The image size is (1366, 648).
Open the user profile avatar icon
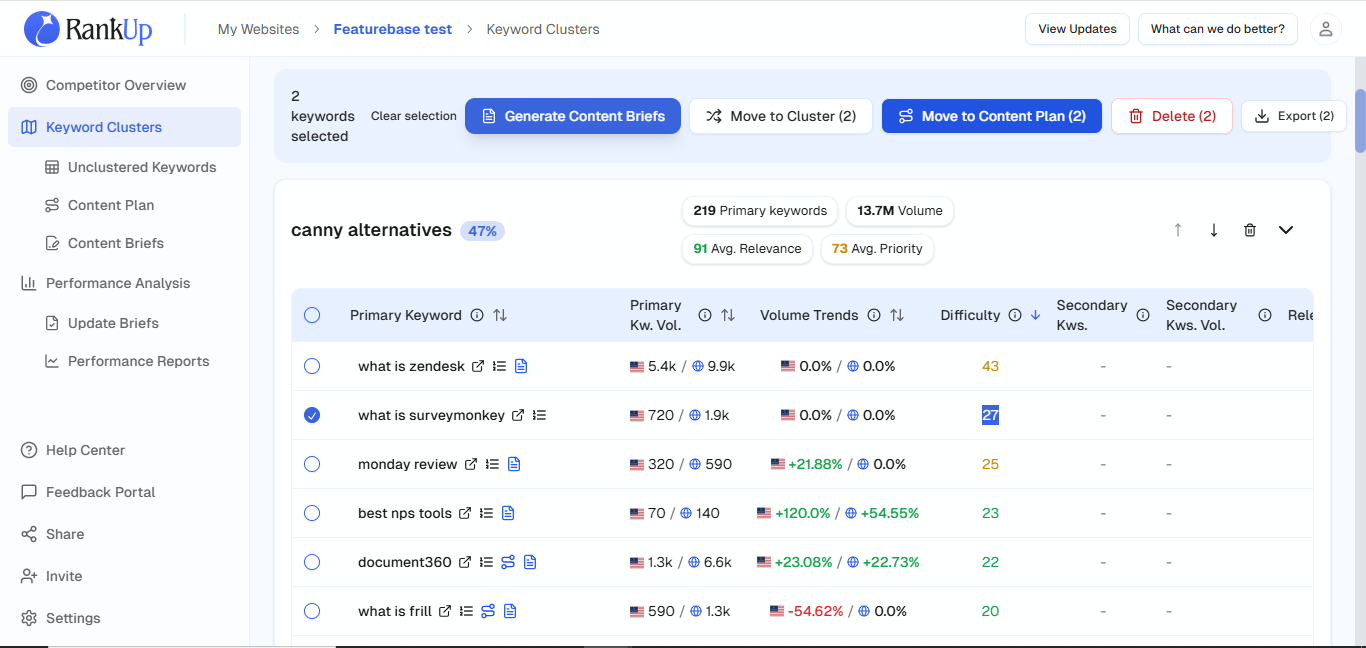coord(1326,29)
